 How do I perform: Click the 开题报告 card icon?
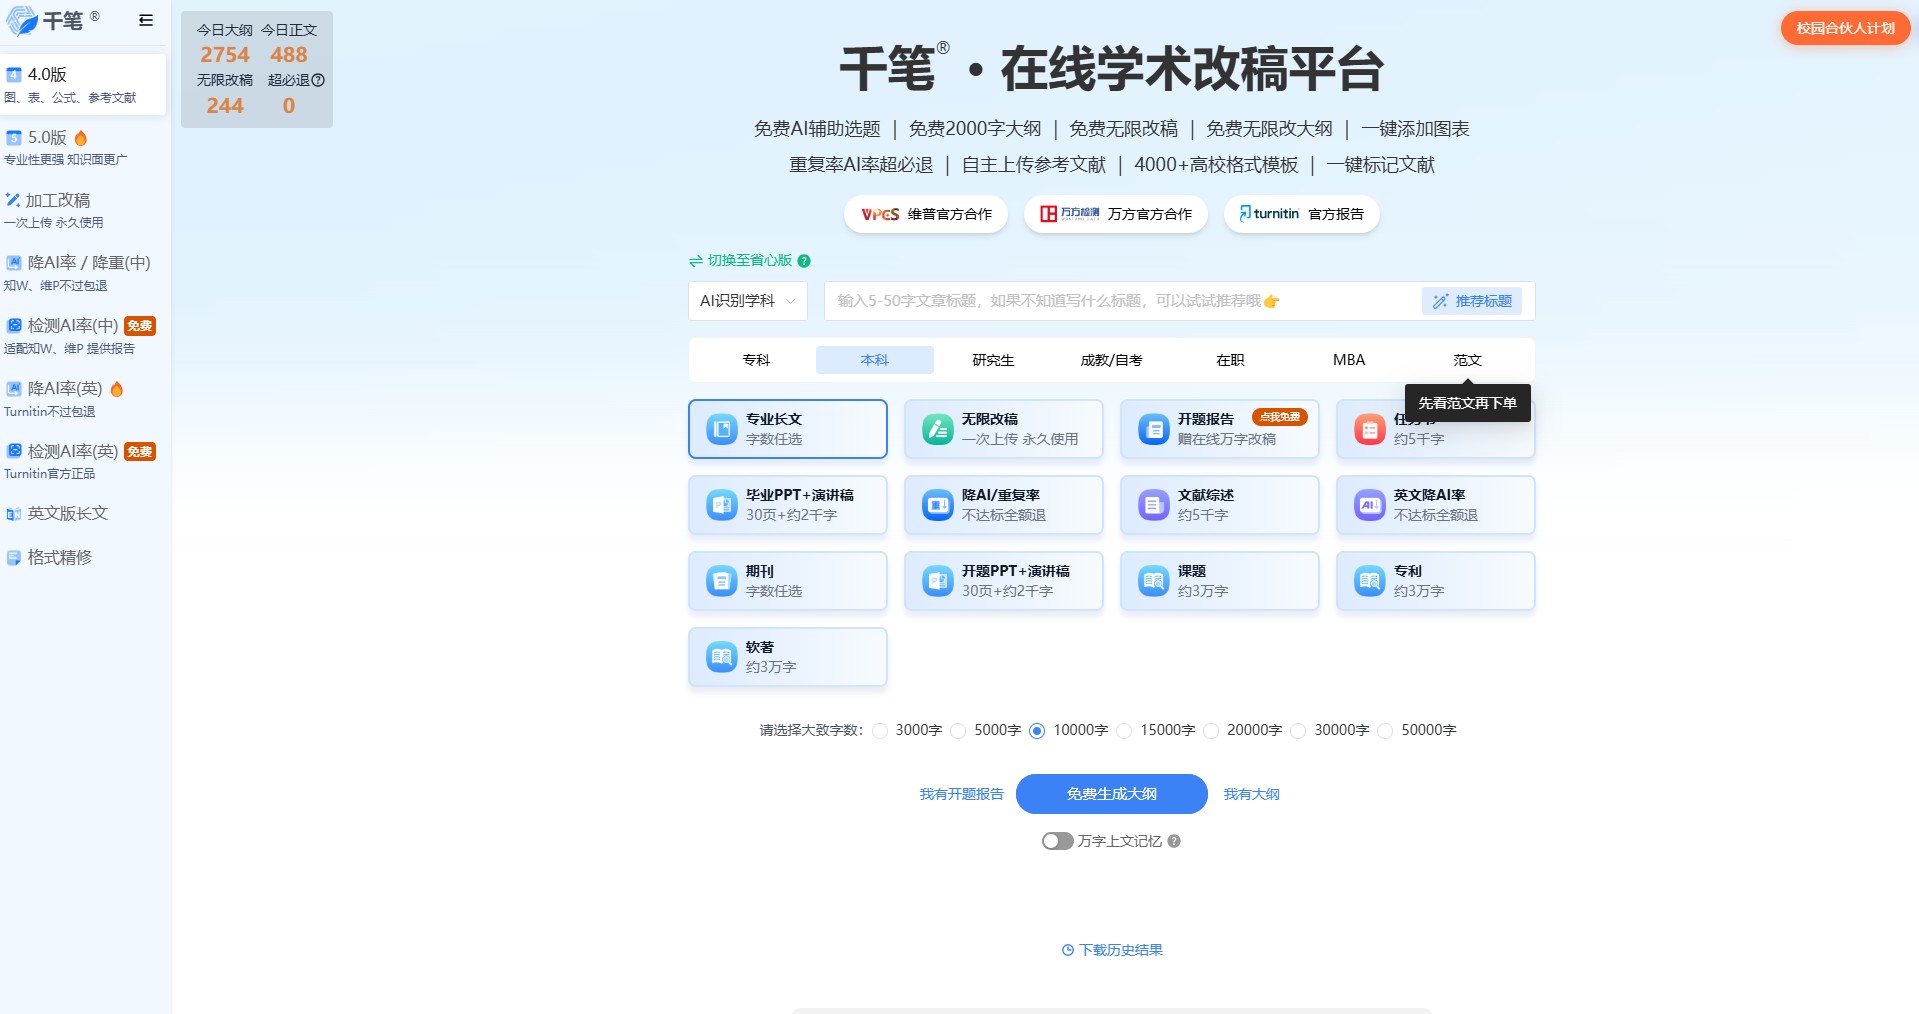pyautogui.click(x=1154, y=429)
